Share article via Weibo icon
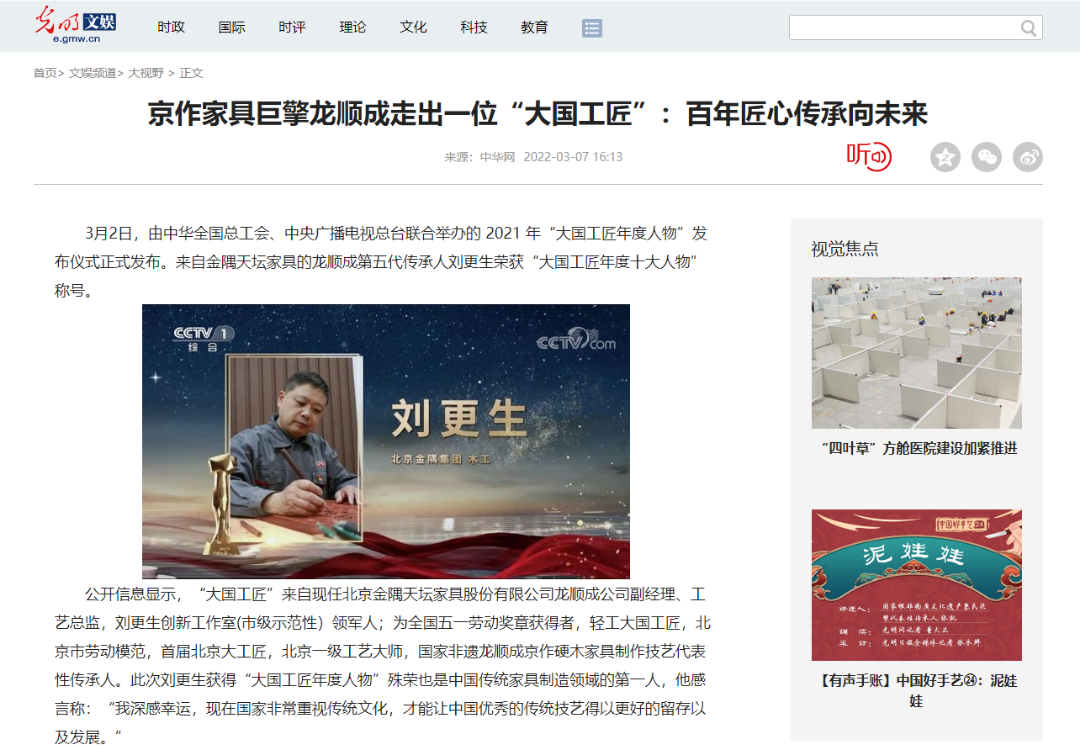This screenshot has height=748, width=1080. [x=1028, y=158]
